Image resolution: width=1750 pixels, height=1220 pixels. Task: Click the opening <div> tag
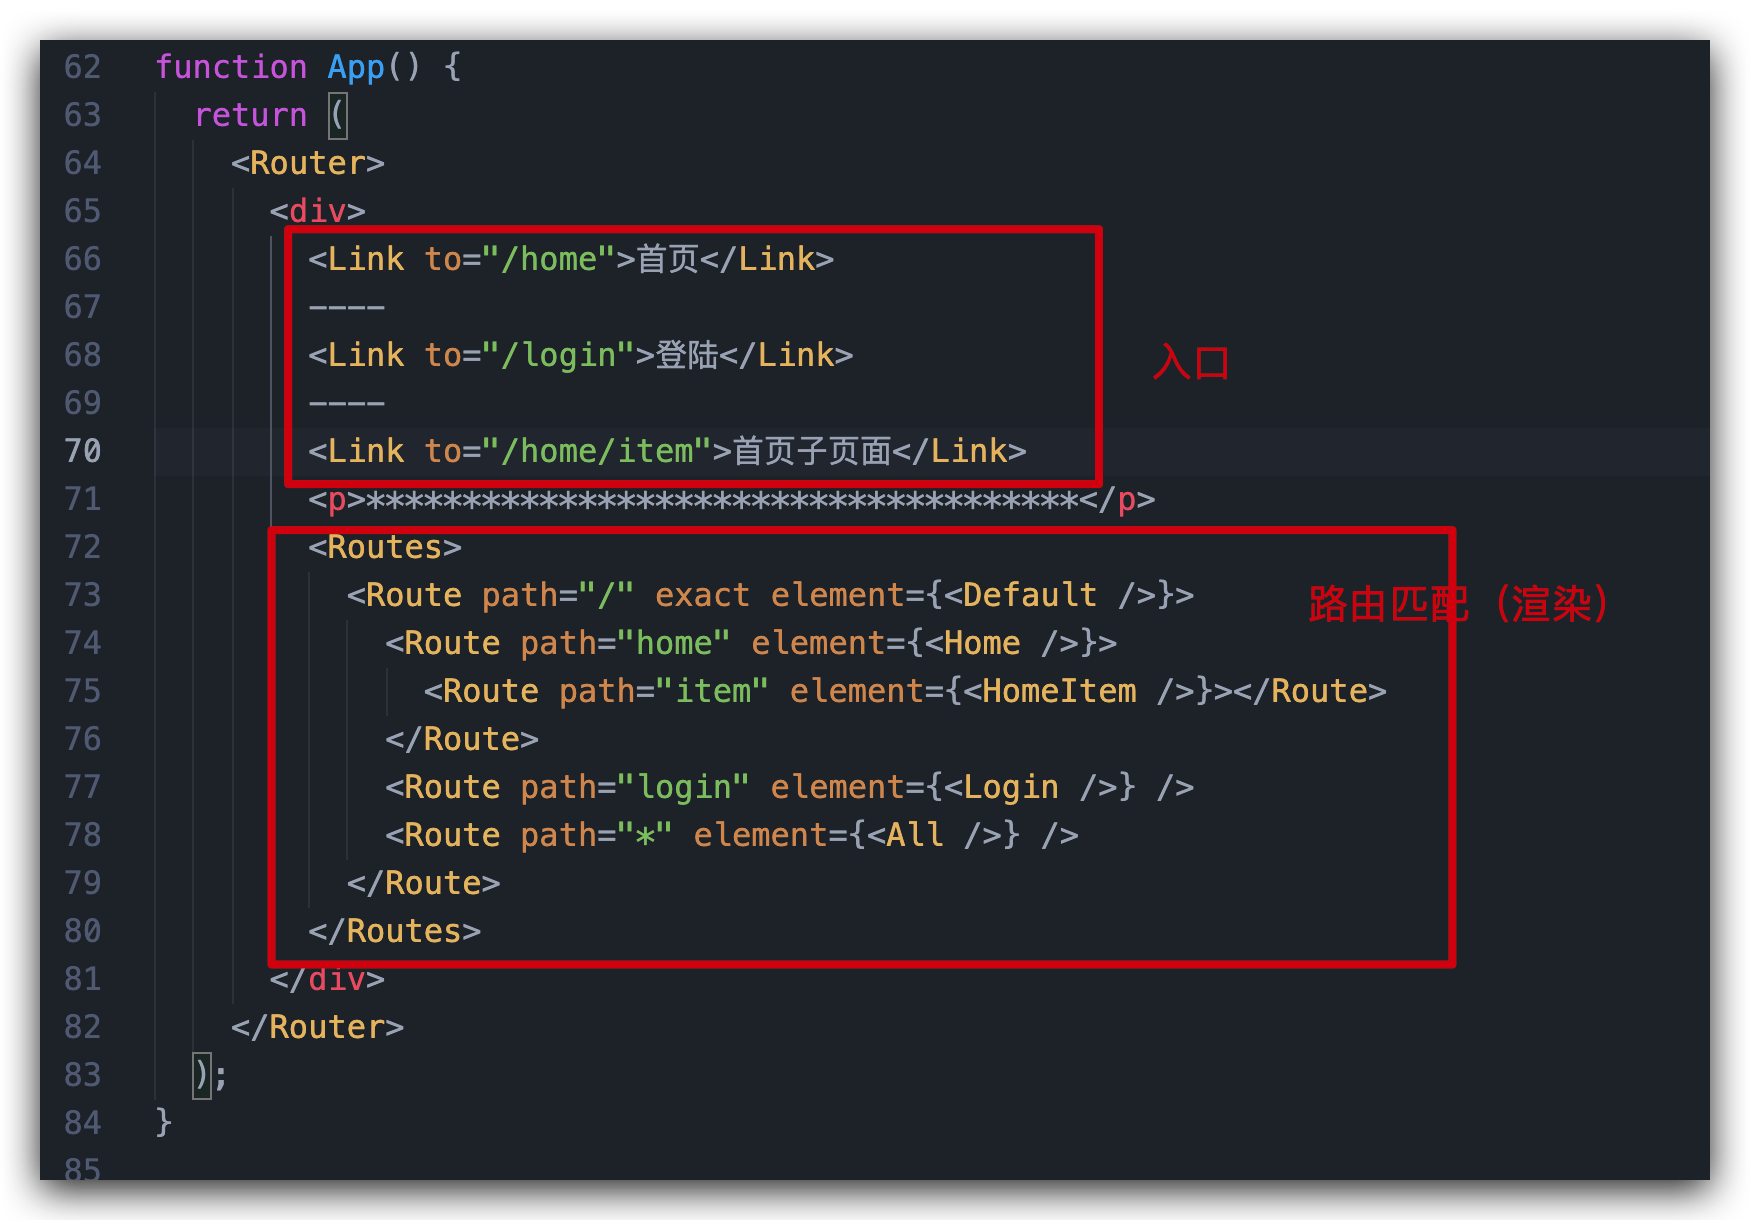318,211
